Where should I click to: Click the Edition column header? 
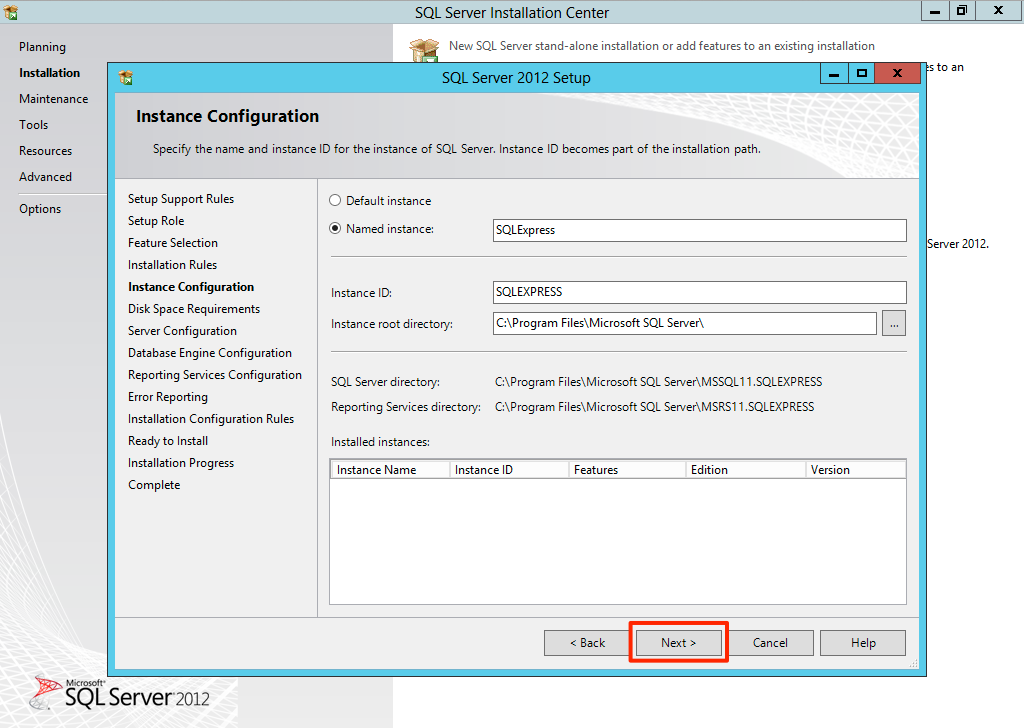click(x=746, y=470)
